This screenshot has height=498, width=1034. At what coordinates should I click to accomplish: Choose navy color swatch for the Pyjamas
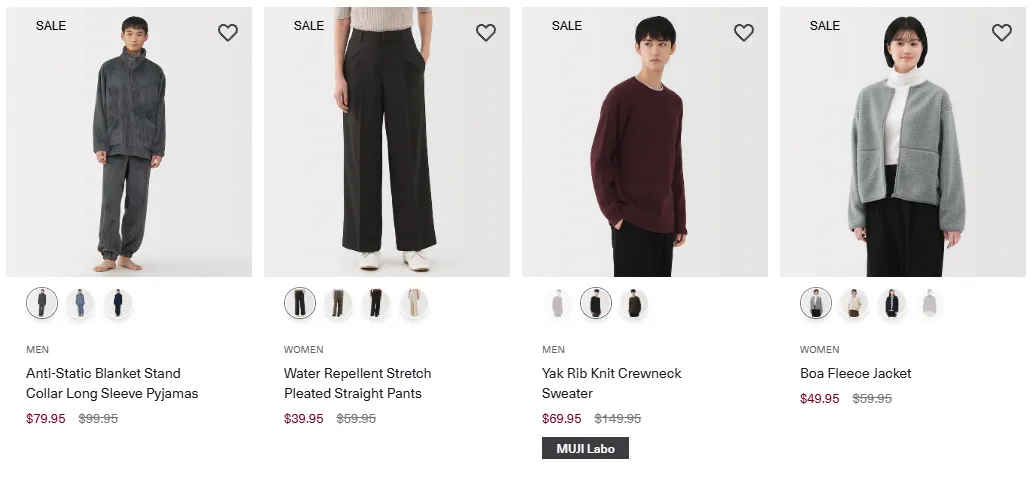tap(118, 303)
